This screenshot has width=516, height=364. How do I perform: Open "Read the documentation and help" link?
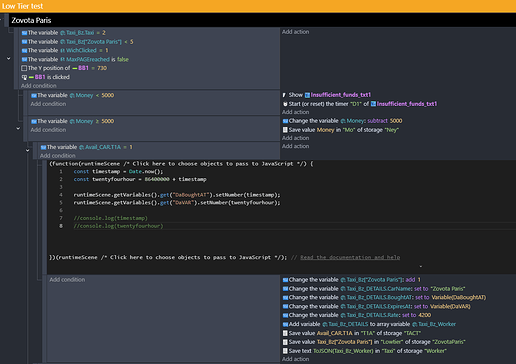[x=350, y=257]
